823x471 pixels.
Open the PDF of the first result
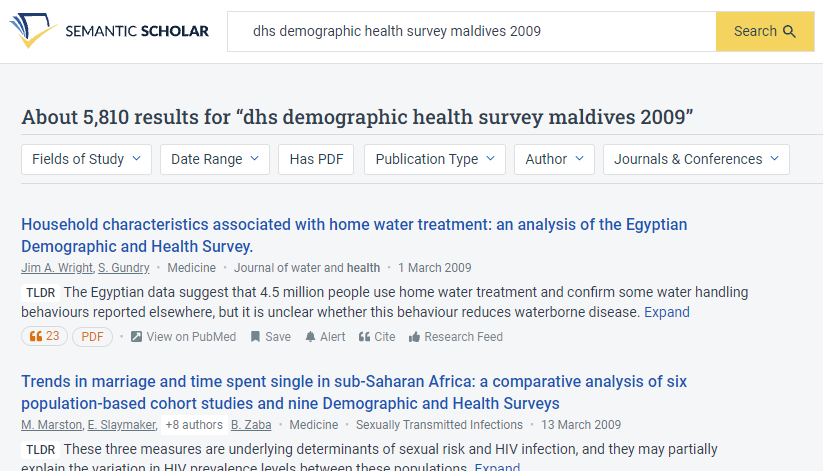click(92, 337)
